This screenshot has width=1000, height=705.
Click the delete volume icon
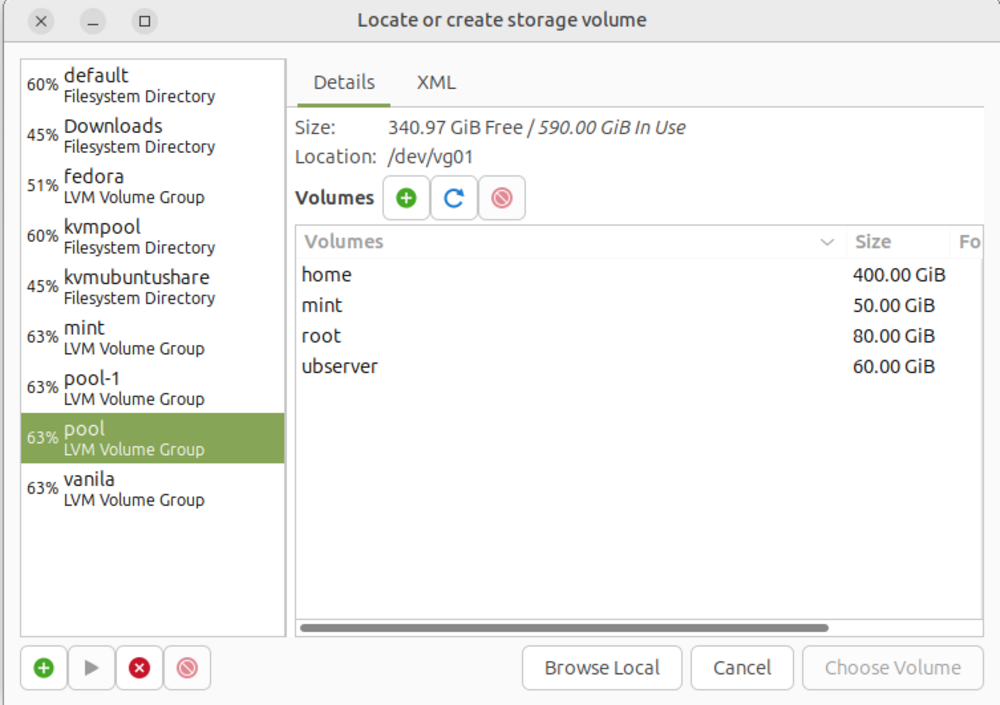click(x=502, y=198)
